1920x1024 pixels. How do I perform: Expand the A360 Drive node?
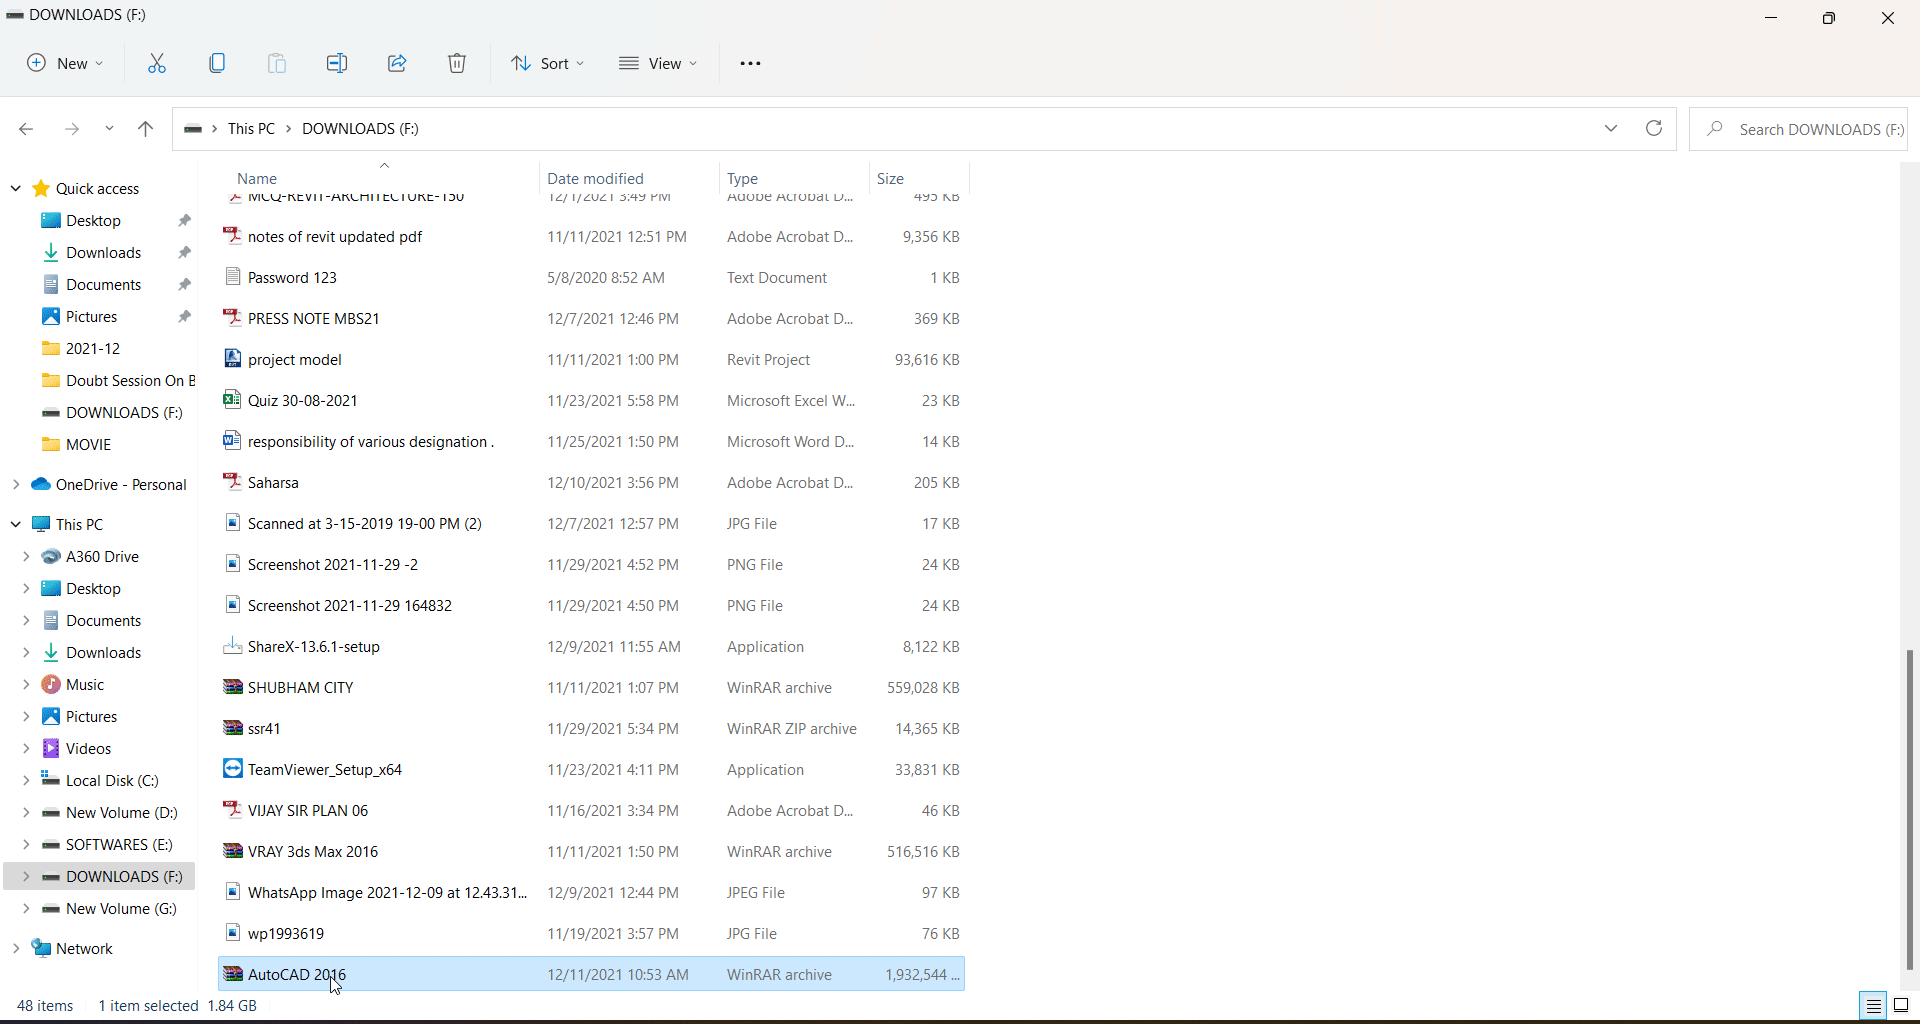[26, 556]
